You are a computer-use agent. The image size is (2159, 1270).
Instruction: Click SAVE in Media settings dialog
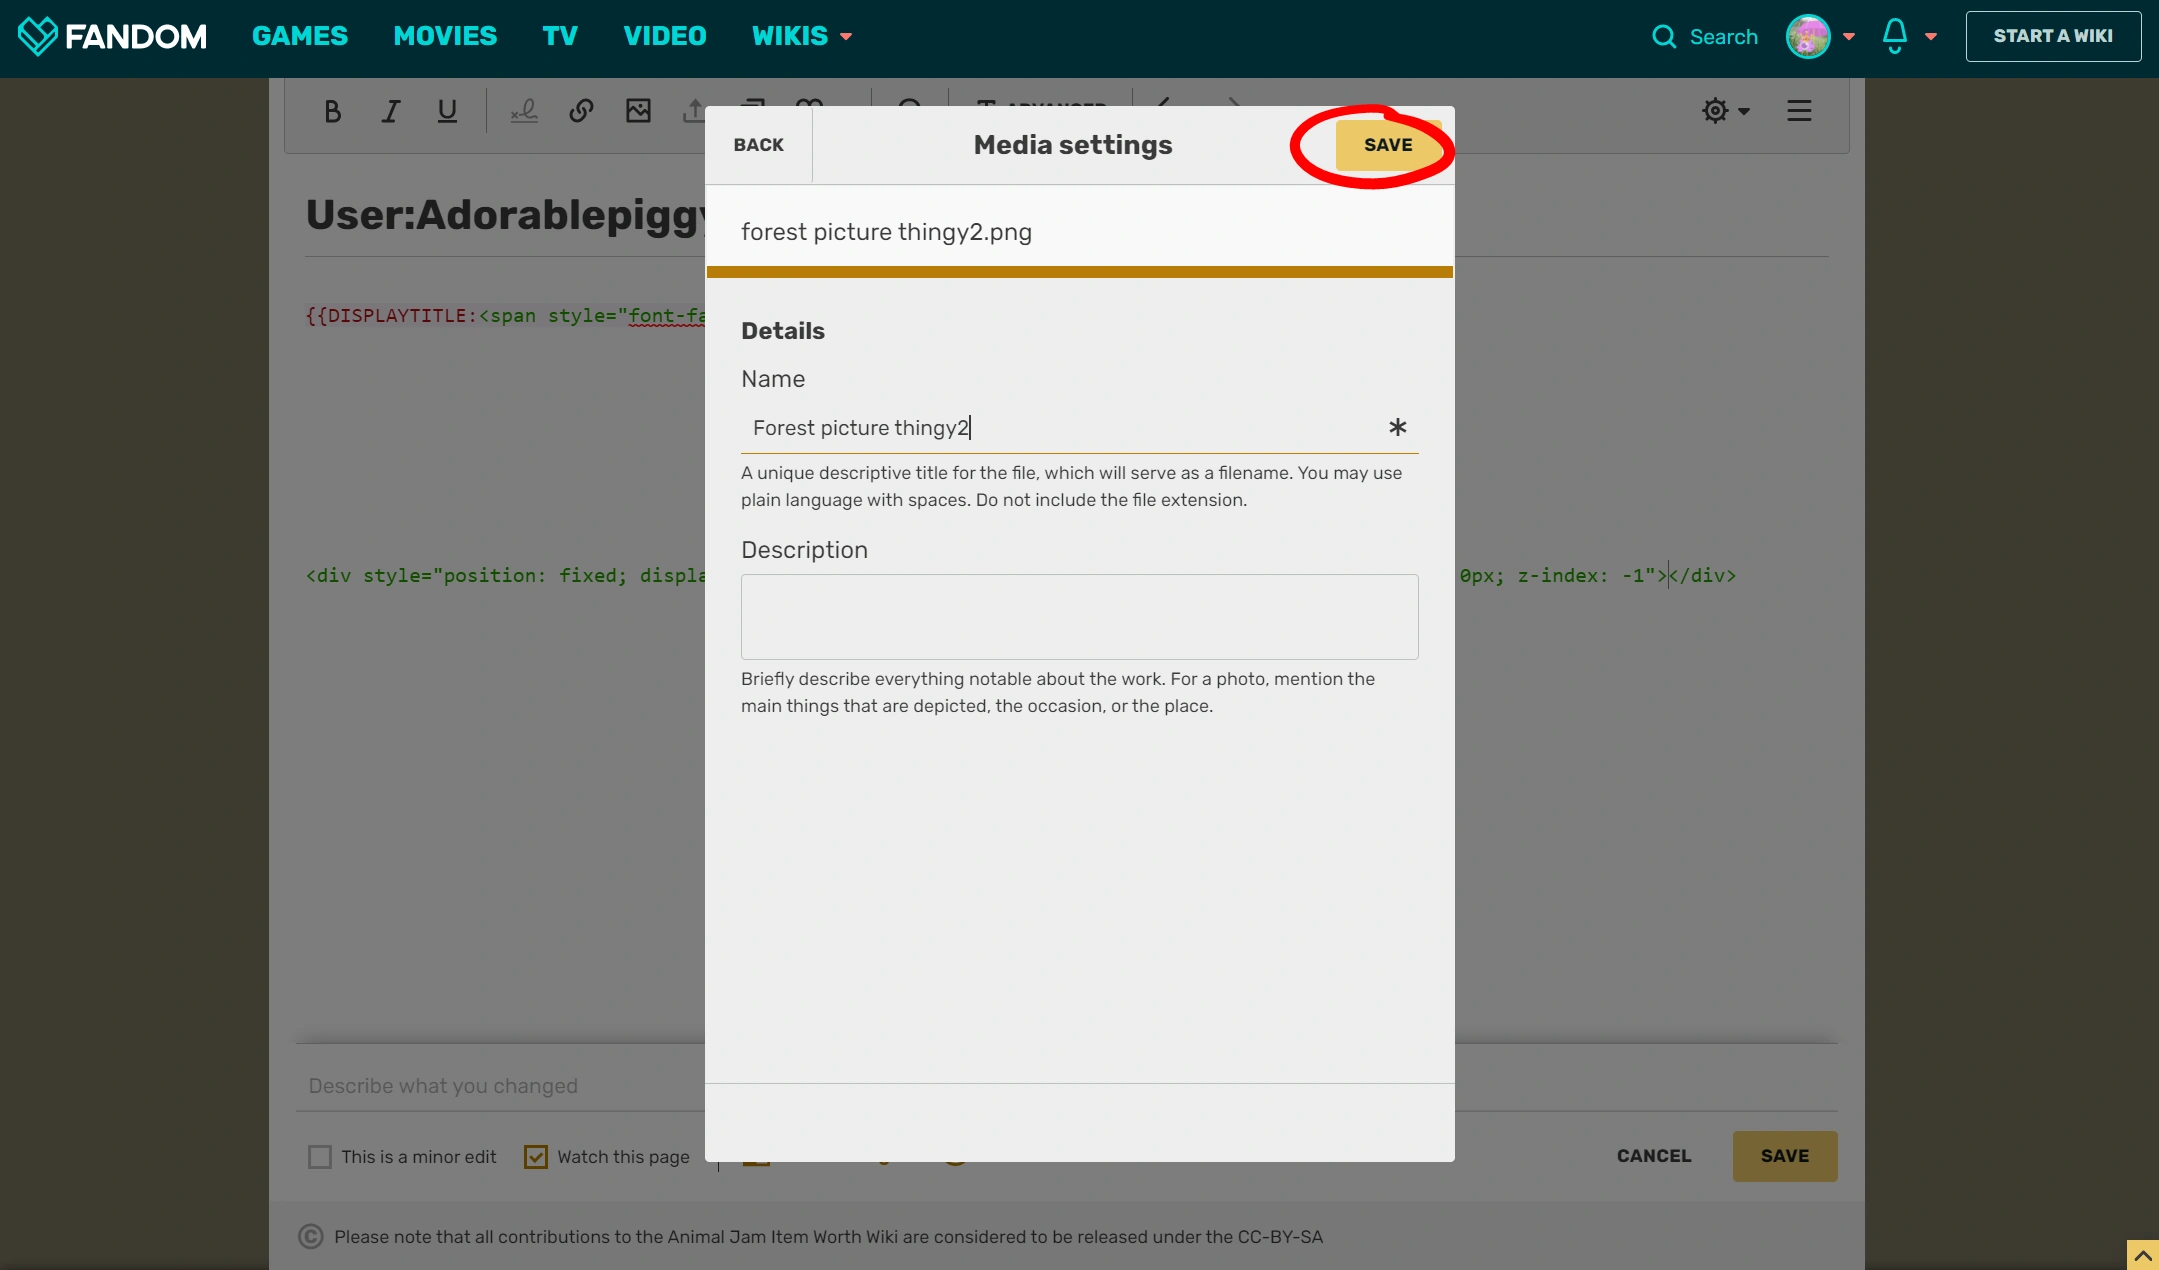tap(1388, 145)
